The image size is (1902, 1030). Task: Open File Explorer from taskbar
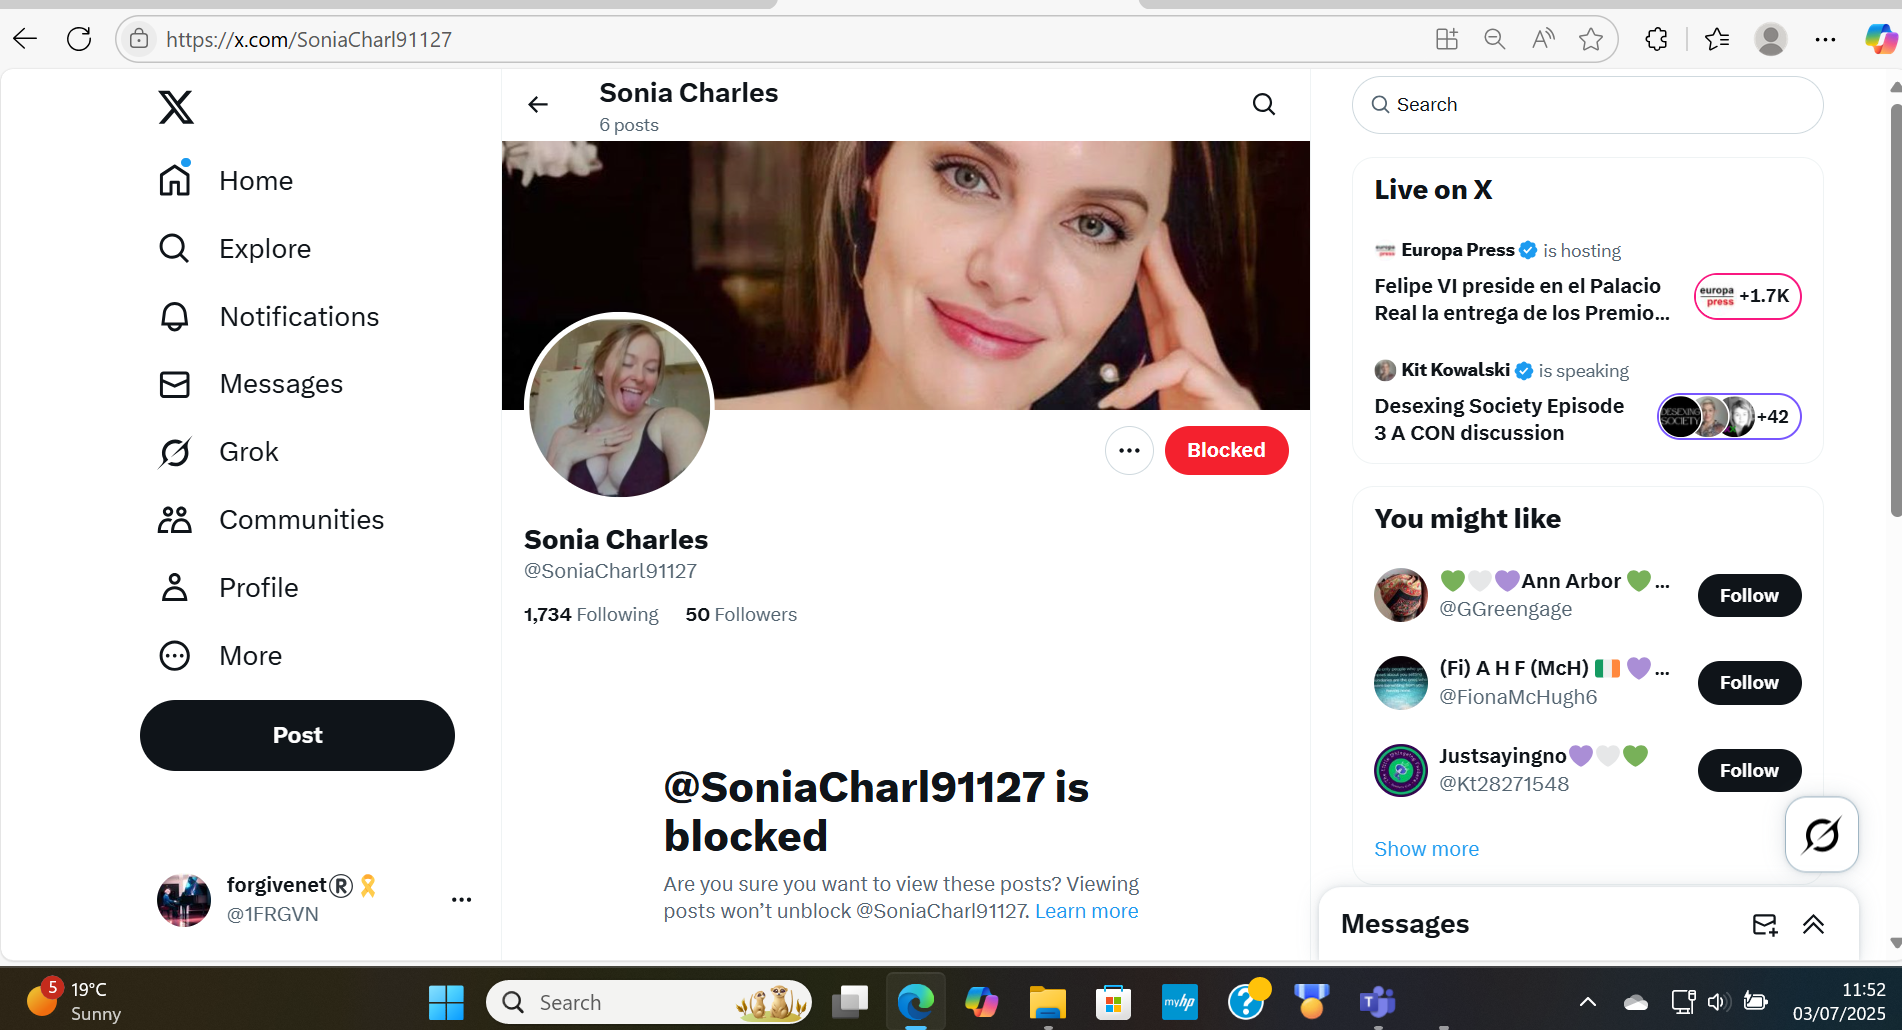click(1048, 1002)
